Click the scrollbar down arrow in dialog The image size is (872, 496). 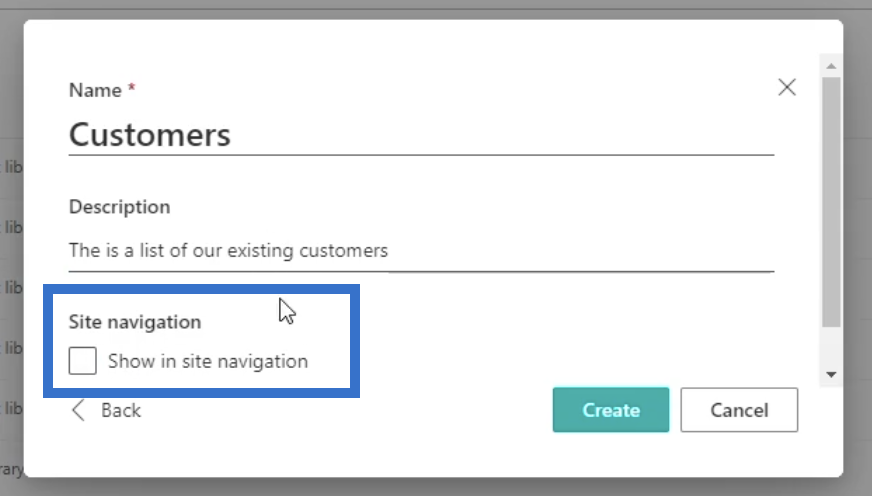[831, 374]
